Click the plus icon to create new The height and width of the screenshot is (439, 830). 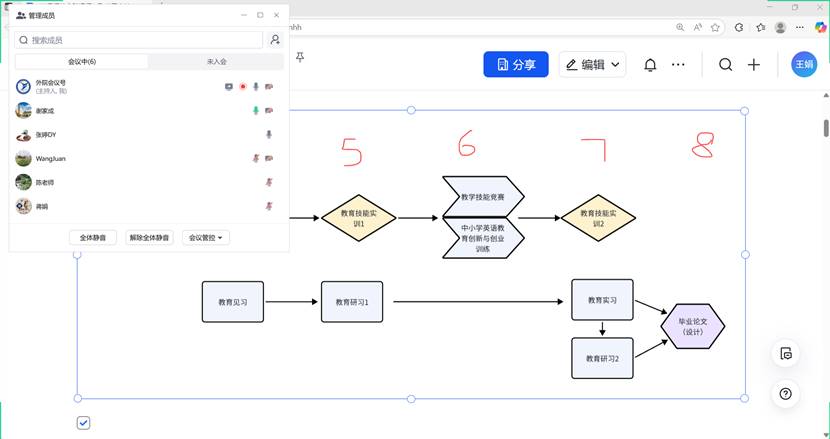coord(754,65)
